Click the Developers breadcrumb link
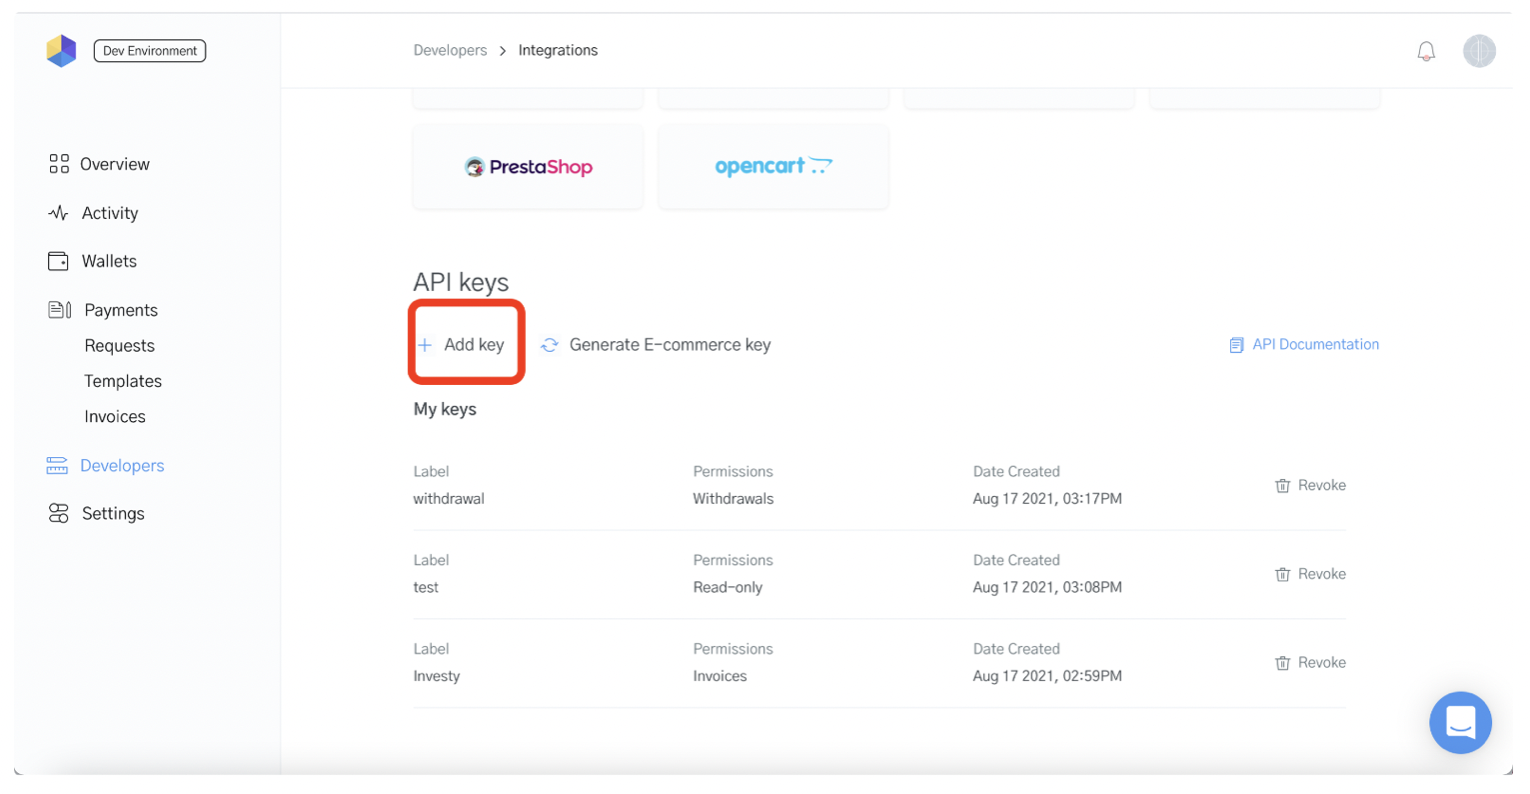 [450, 50]
